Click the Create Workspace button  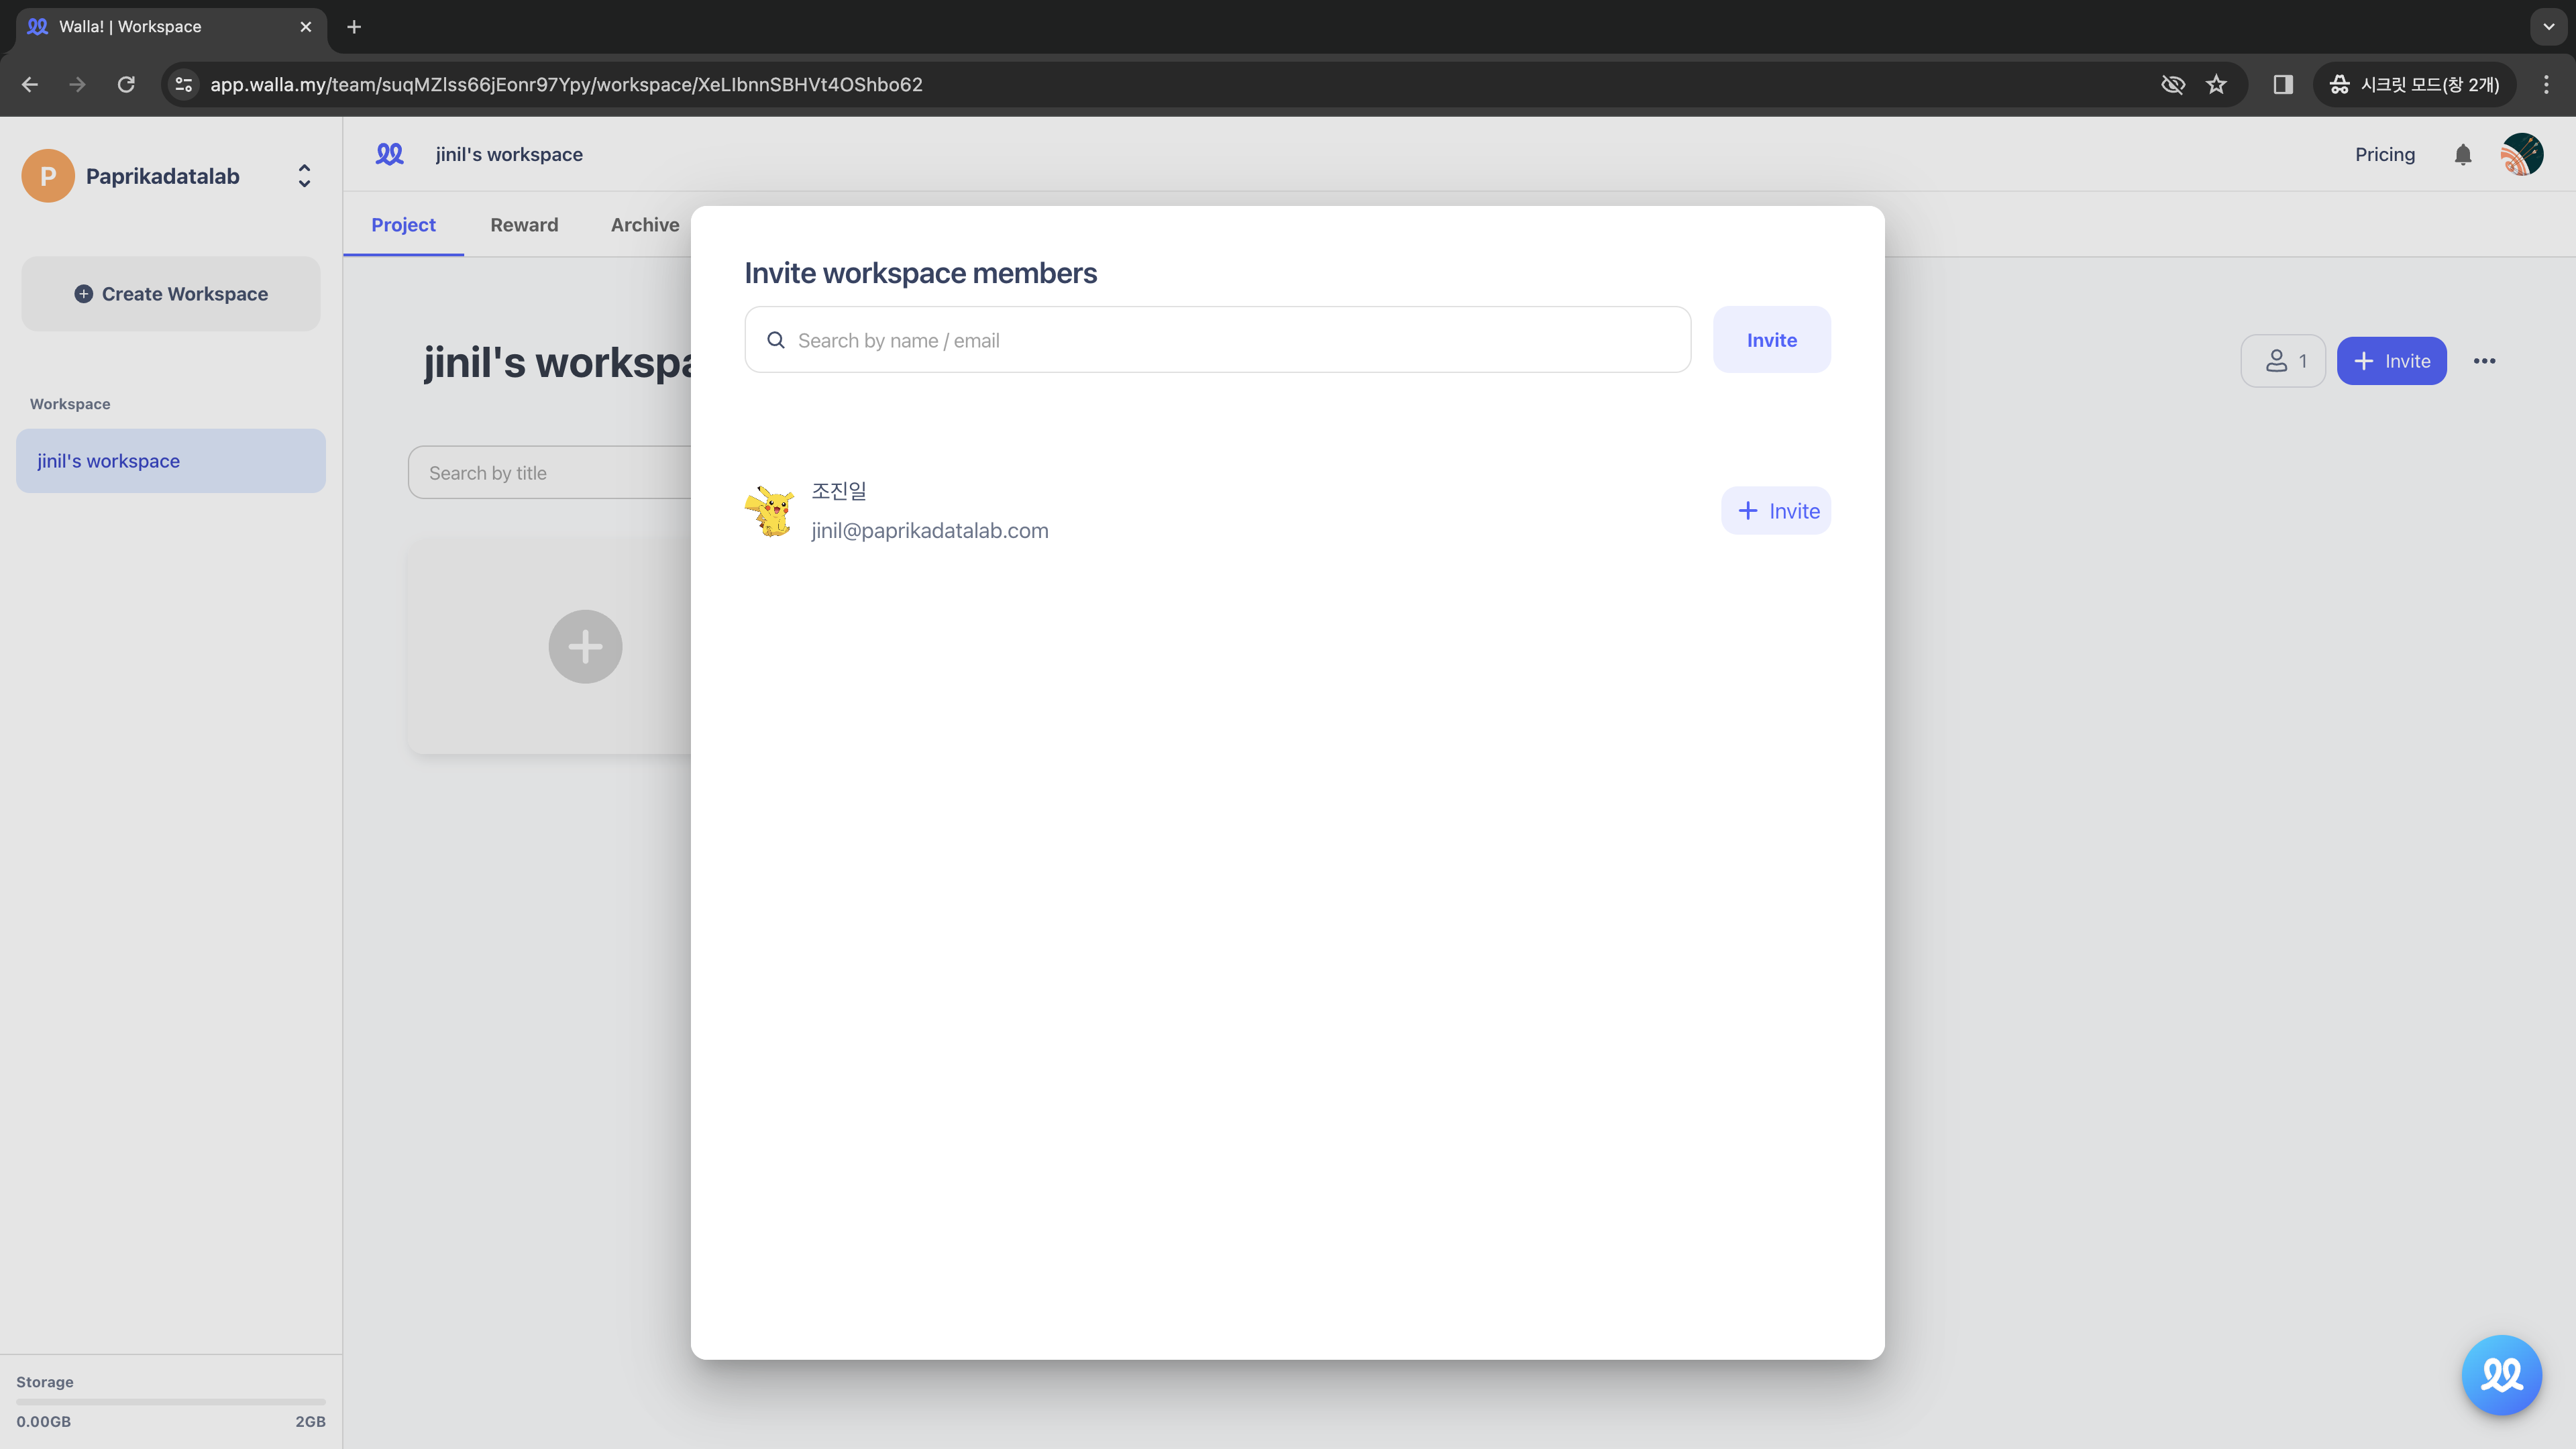coord(170,293)
